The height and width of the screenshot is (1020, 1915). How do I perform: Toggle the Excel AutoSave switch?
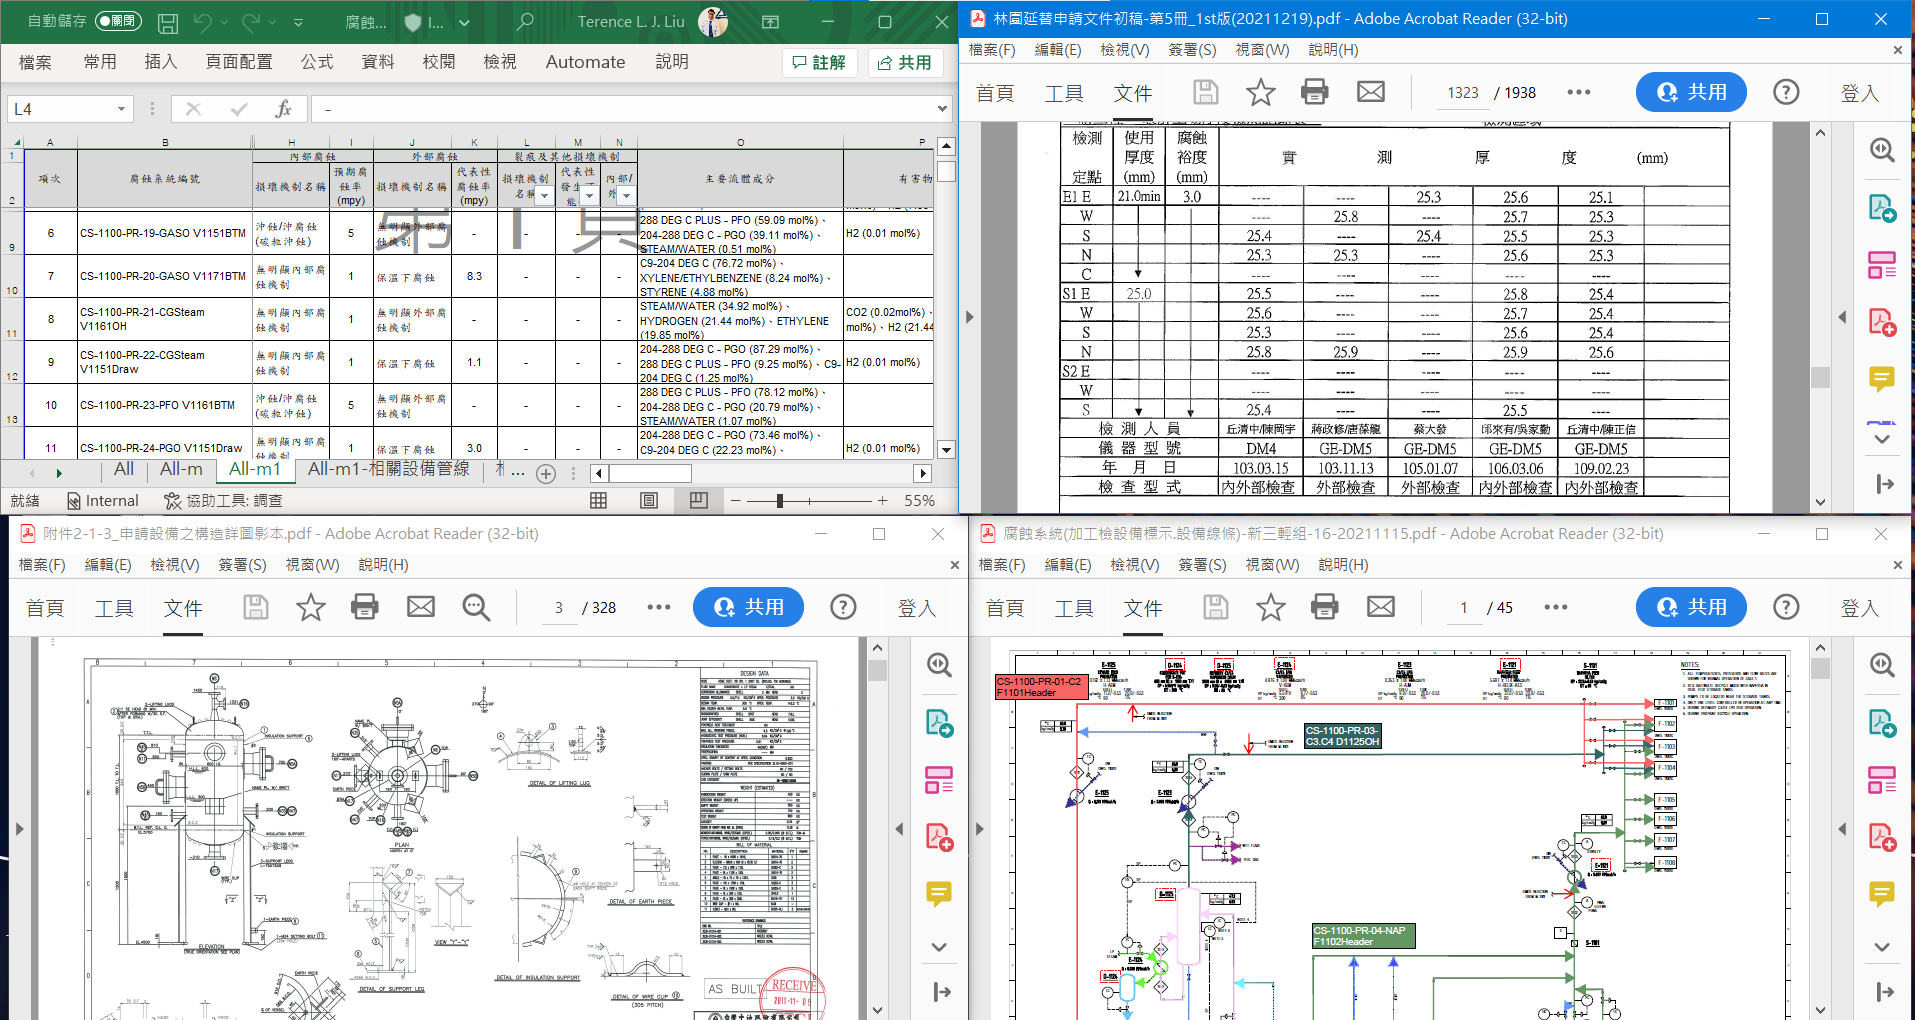[118, 21]
